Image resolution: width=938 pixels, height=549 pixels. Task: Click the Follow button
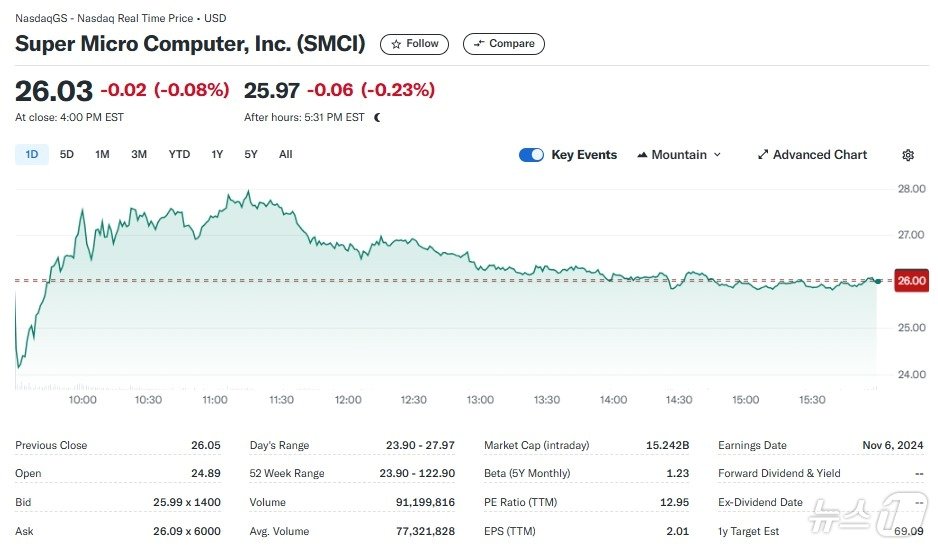click(415, 44)
